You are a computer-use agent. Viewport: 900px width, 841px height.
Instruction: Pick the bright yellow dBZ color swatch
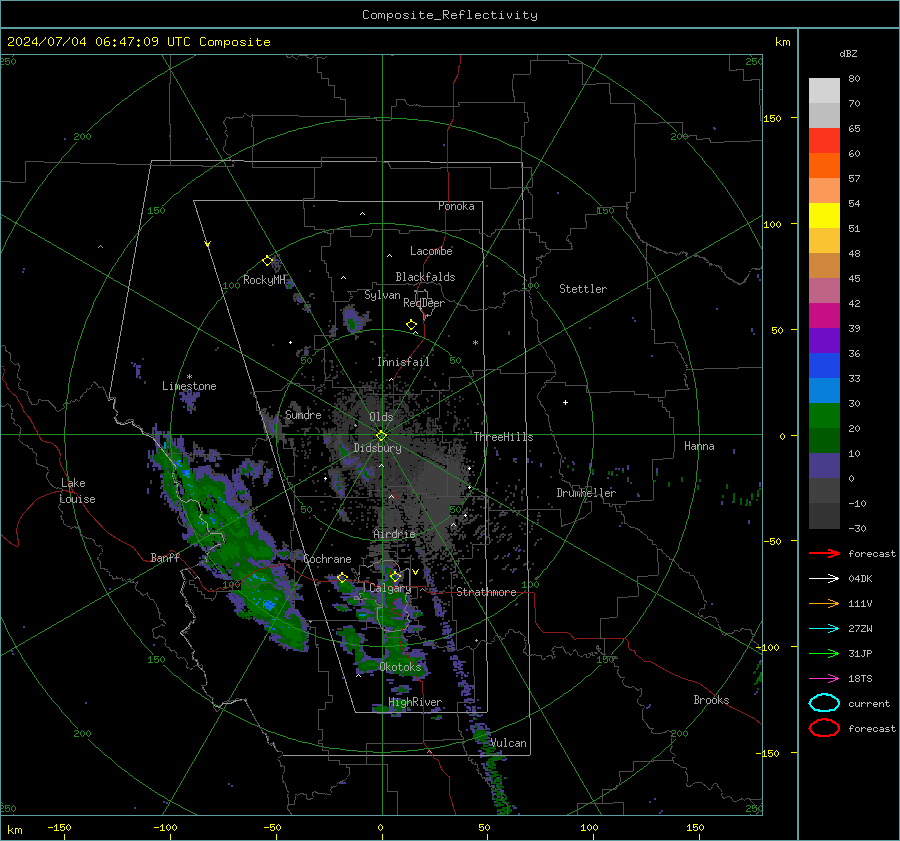point(824,215)
